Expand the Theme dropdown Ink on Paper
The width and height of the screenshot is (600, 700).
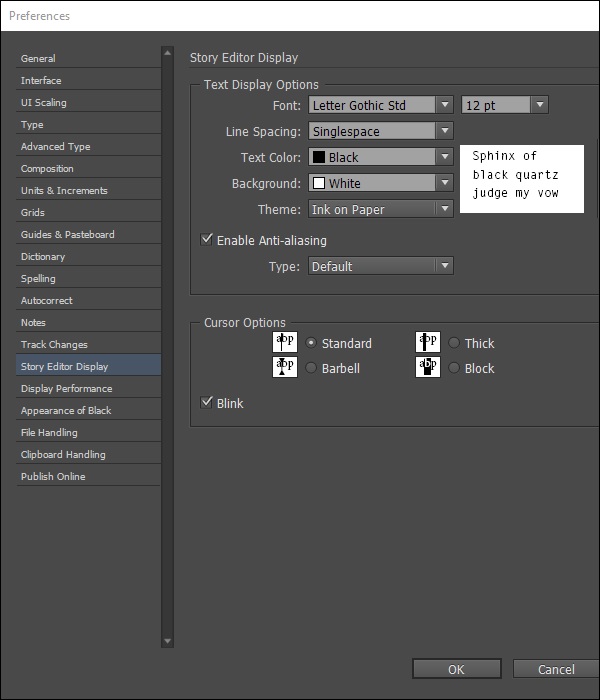445,209
